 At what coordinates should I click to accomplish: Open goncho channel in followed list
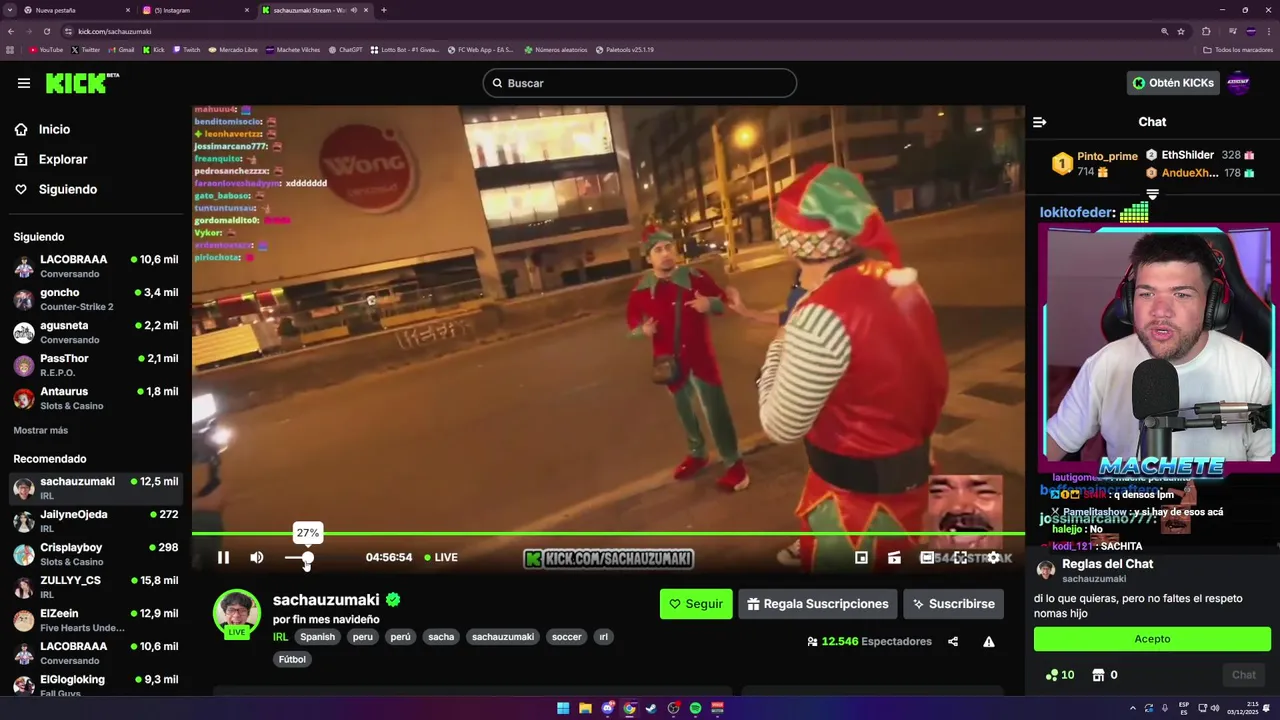(x=96, y=299)
